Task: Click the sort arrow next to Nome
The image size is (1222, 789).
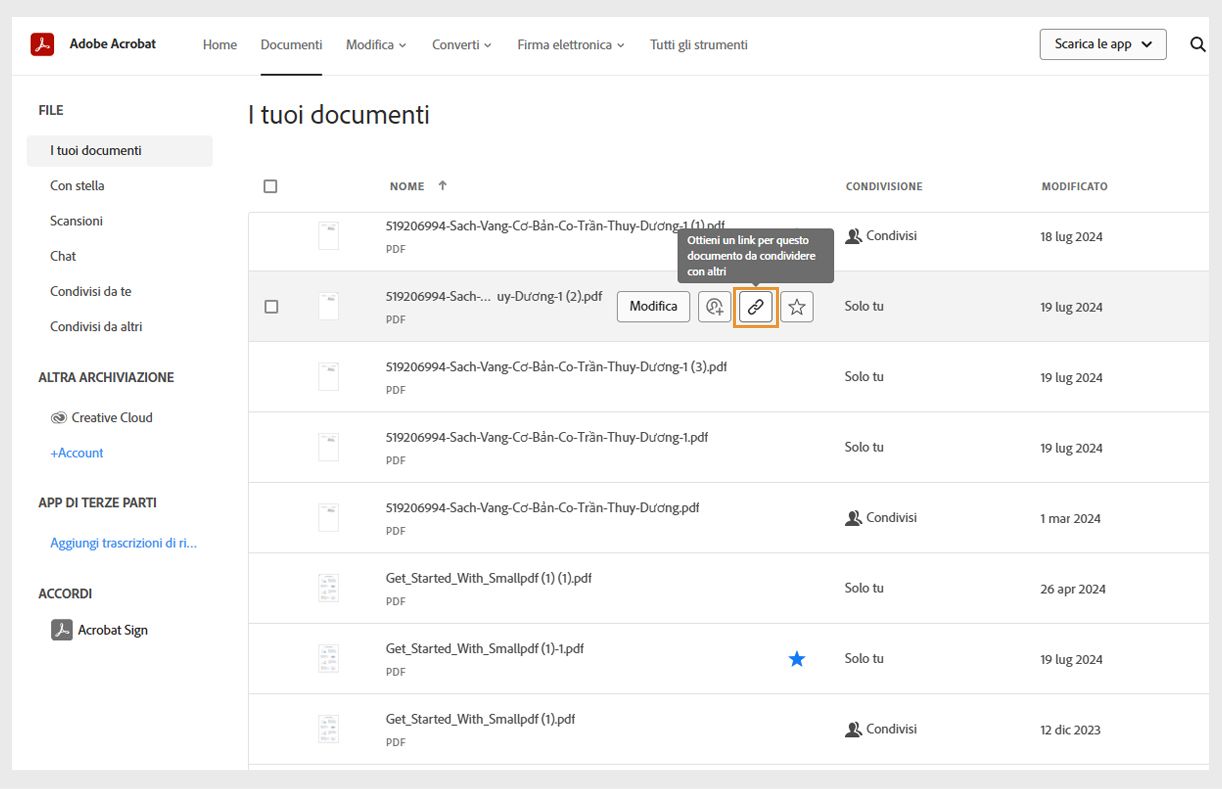Action: (443, 186)
